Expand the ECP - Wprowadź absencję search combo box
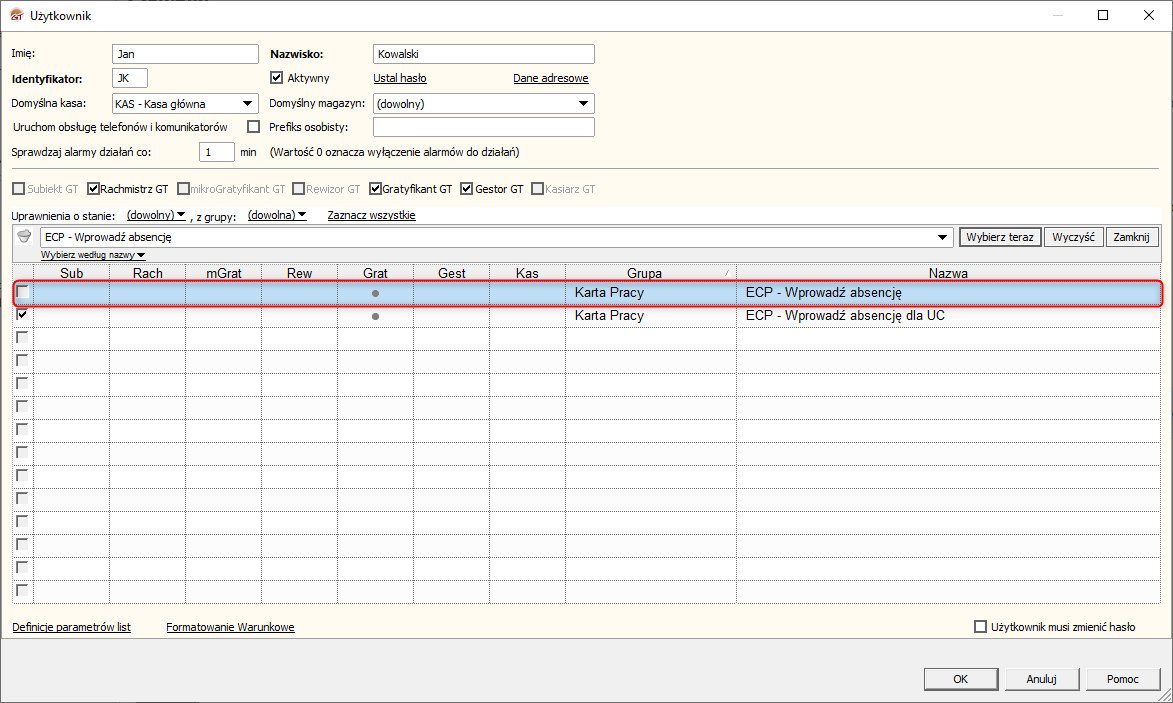Image resolution: width=1173 pixels, height=703 pixels. 942,237
